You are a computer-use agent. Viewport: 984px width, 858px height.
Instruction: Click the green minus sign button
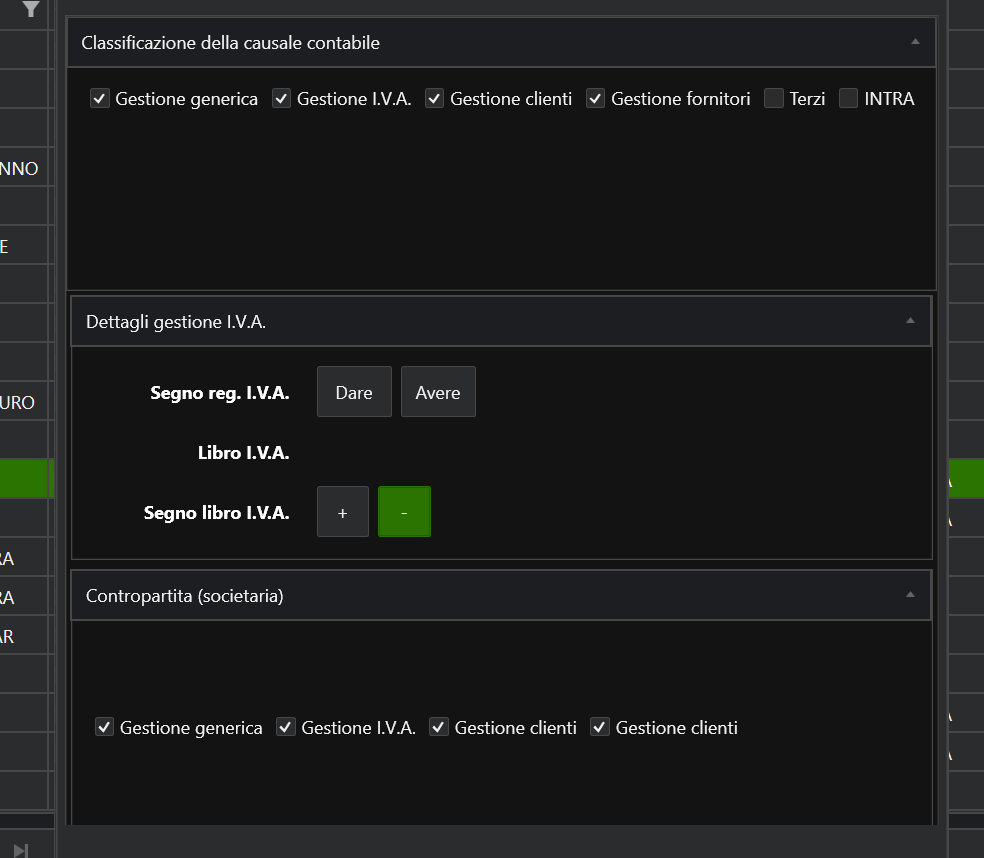tap(404, 512)
